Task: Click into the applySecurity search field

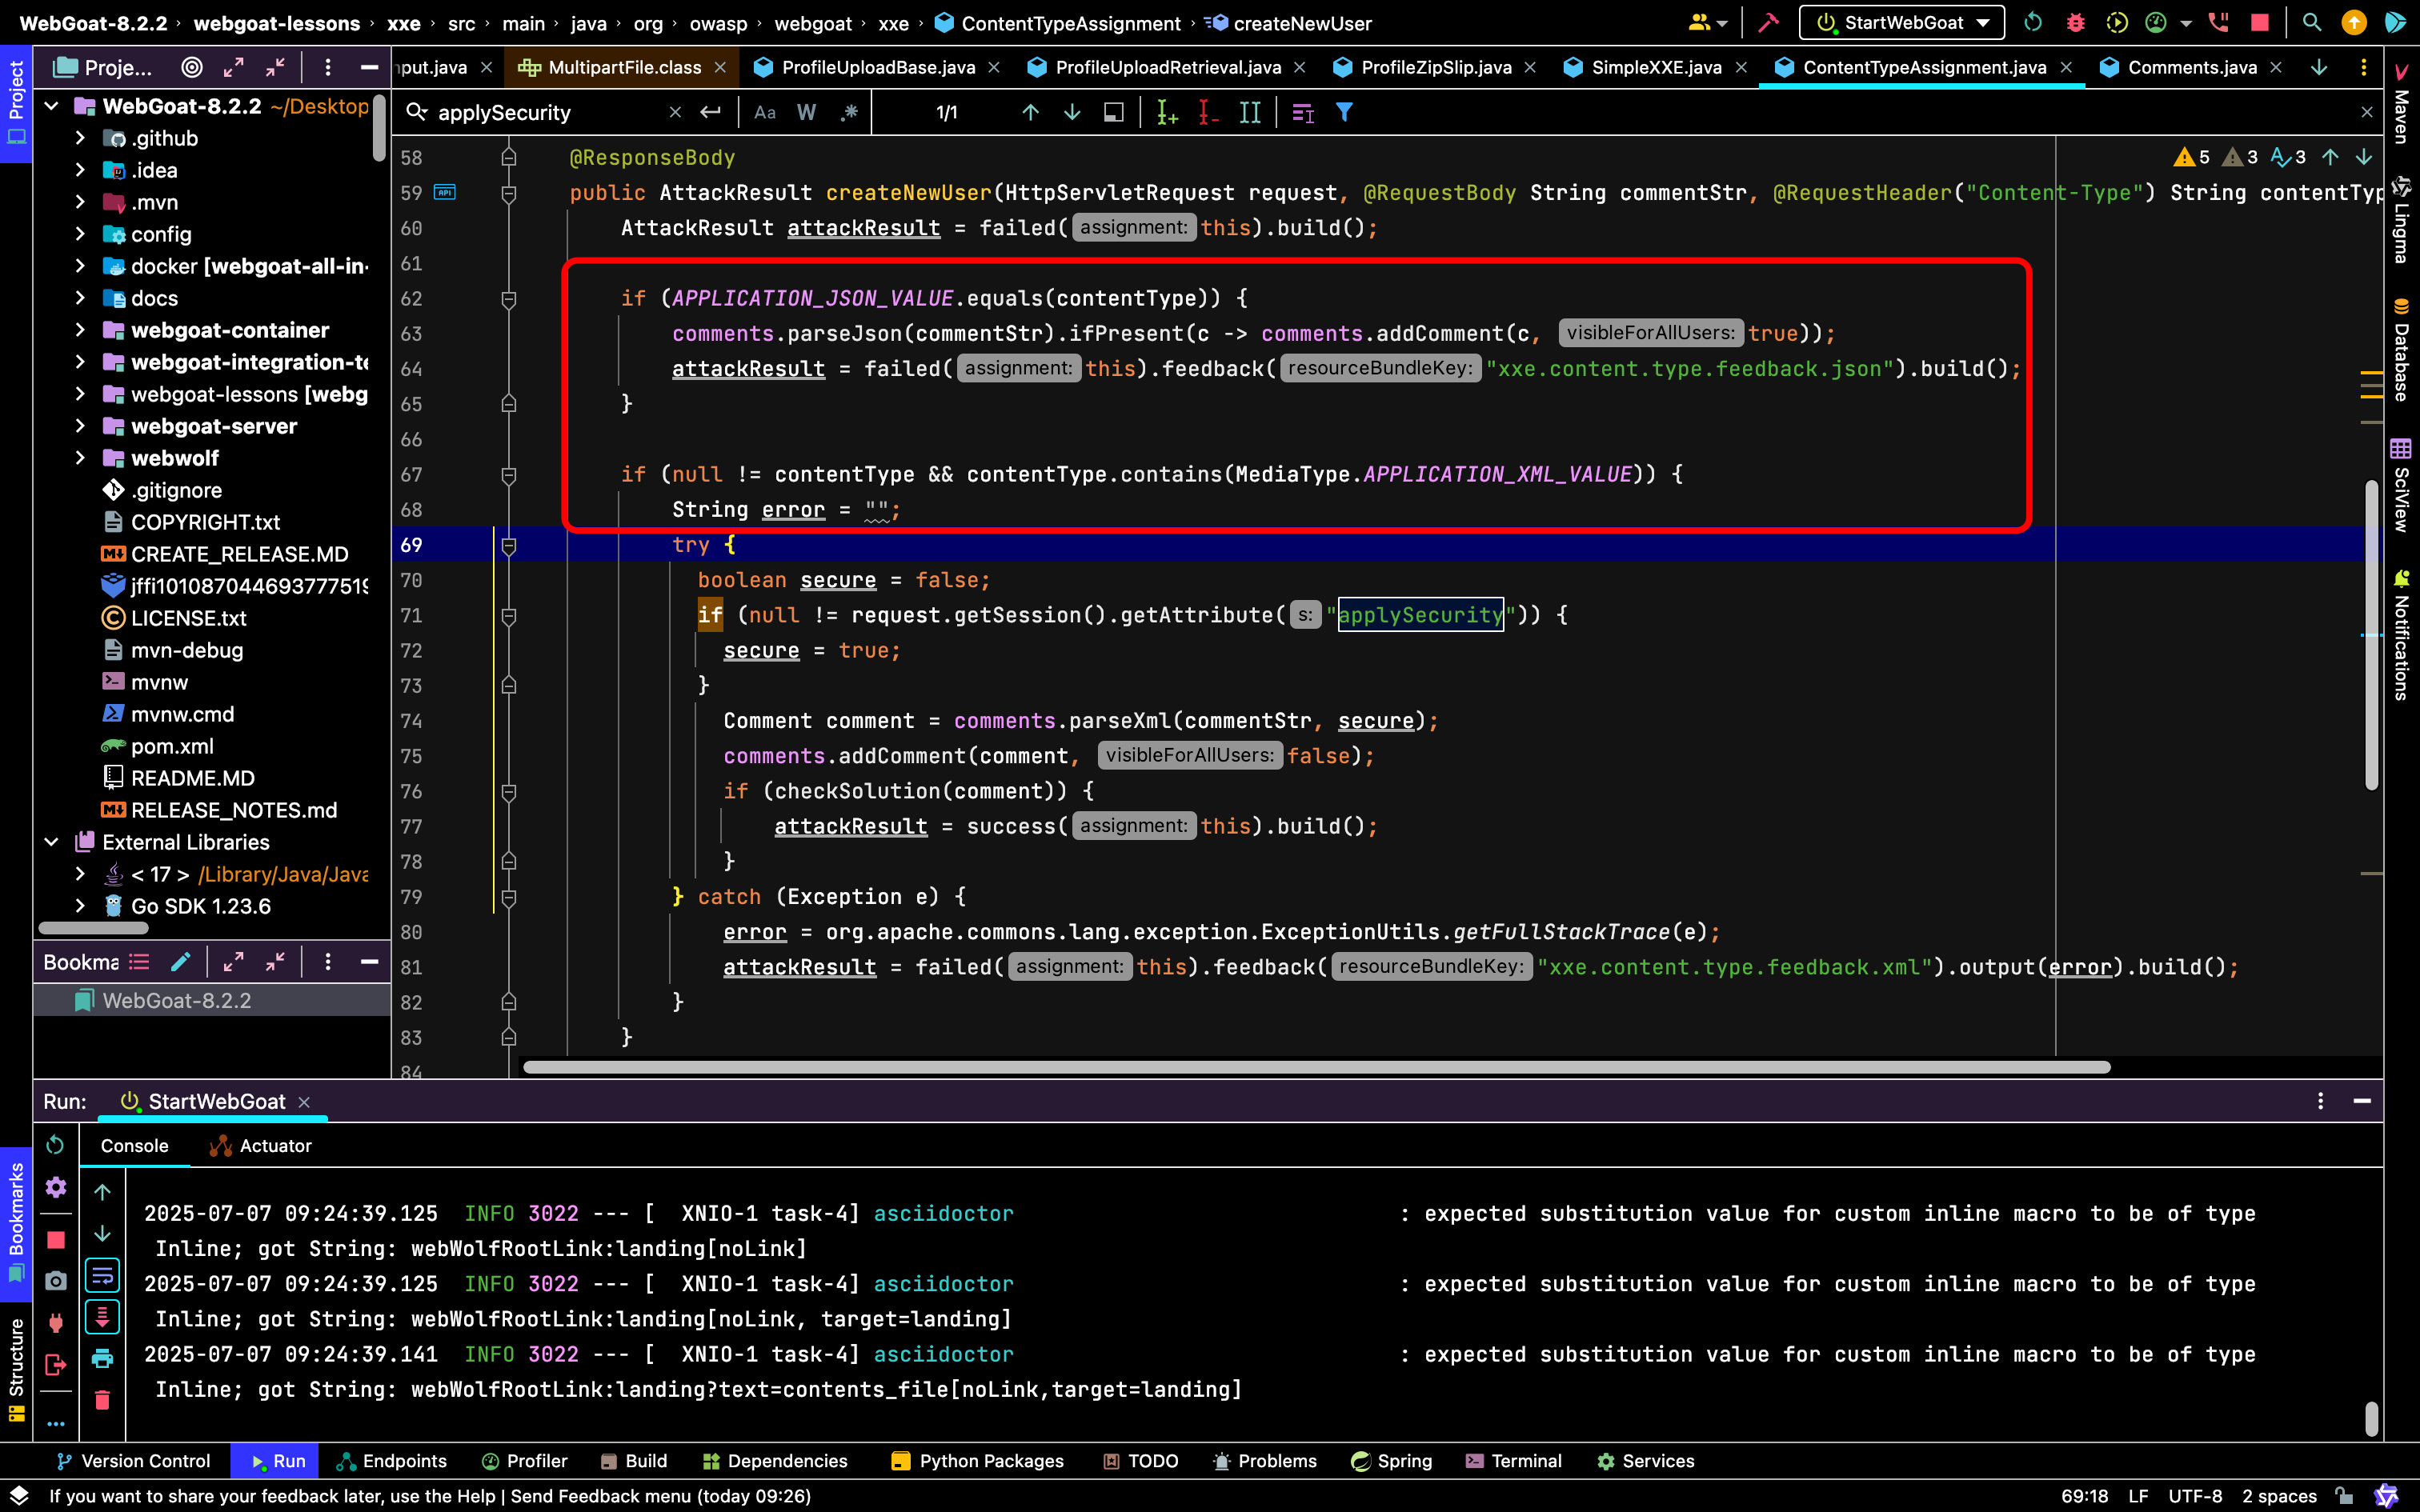Action: (x=550, y=113)
